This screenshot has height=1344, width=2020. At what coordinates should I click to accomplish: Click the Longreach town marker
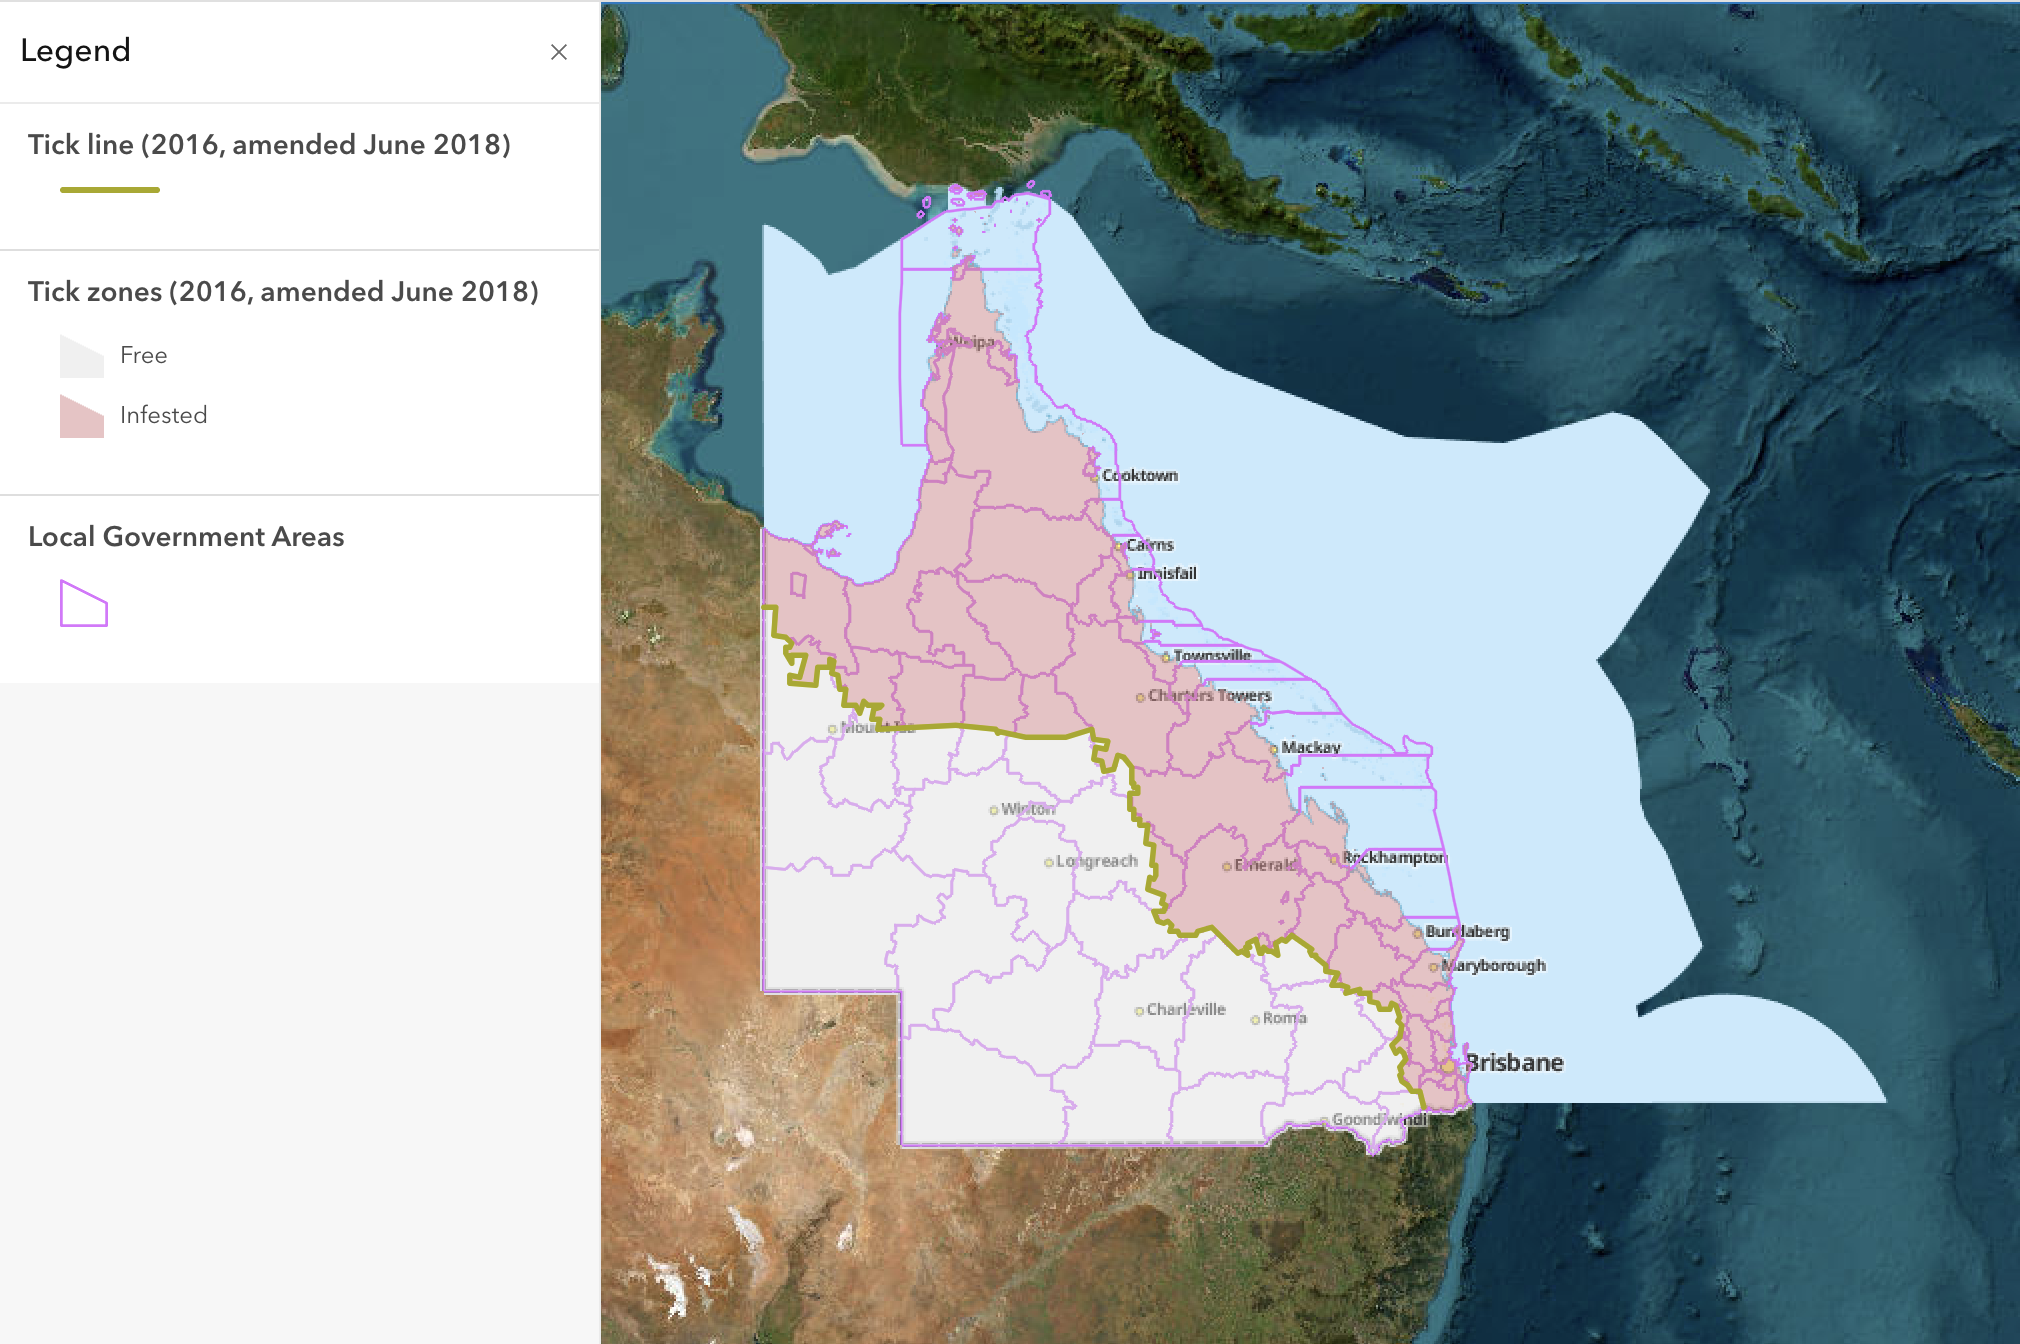(x=1049, y=862)
